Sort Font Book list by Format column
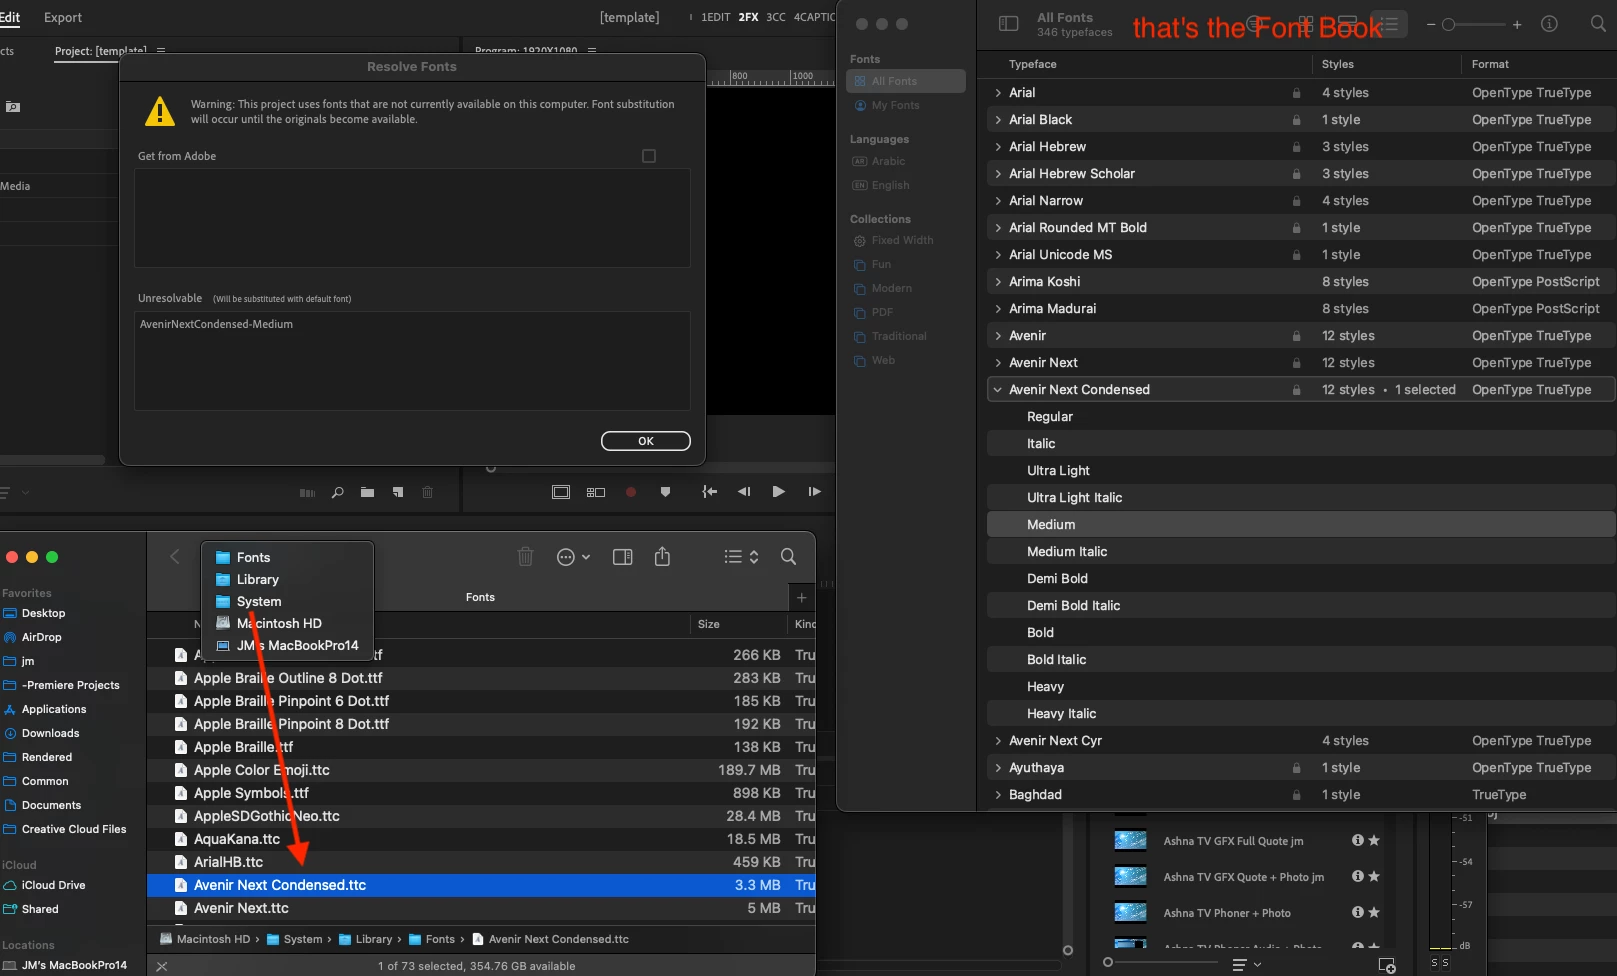 [1490, 64]
